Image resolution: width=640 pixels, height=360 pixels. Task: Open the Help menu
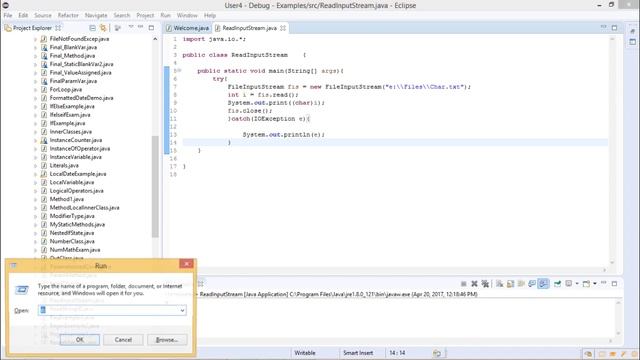(x=210, y=15)
